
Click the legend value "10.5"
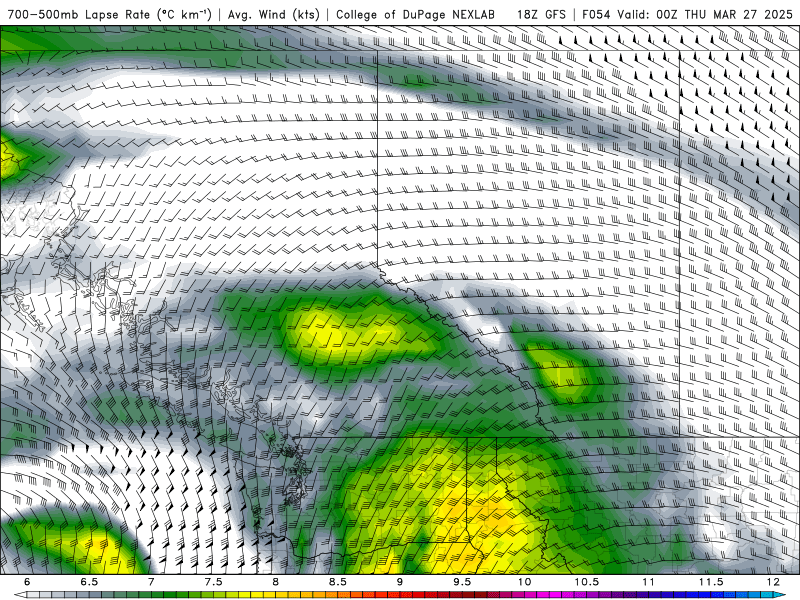tap(586, 582)
